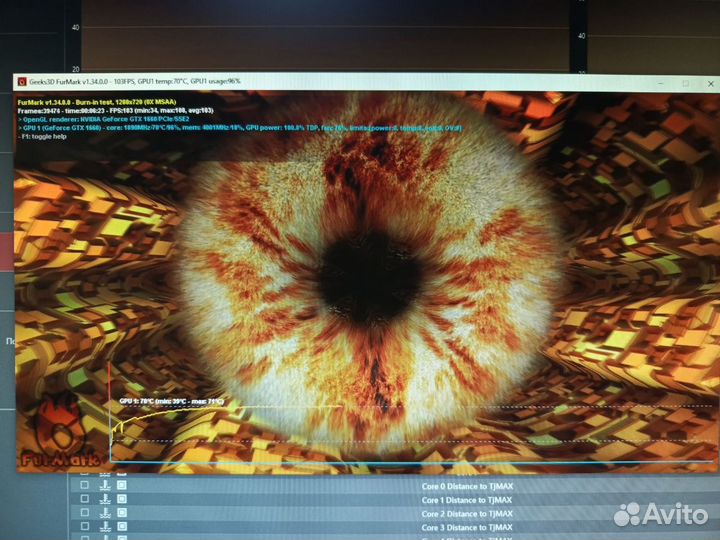Click the square icon in the Core 1 row
Image resolution: width=720 pixels, height=540 pixels.
(x=122, y=499)
